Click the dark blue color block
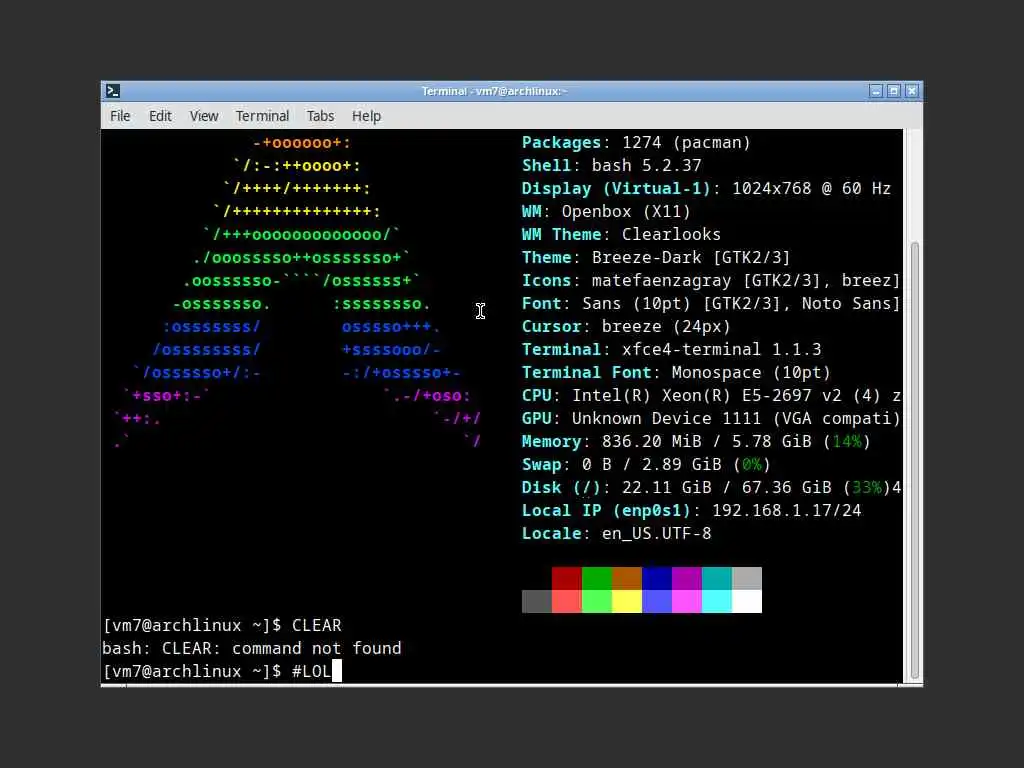This screenshot has height=768, width=1024. tap(657, 579)
